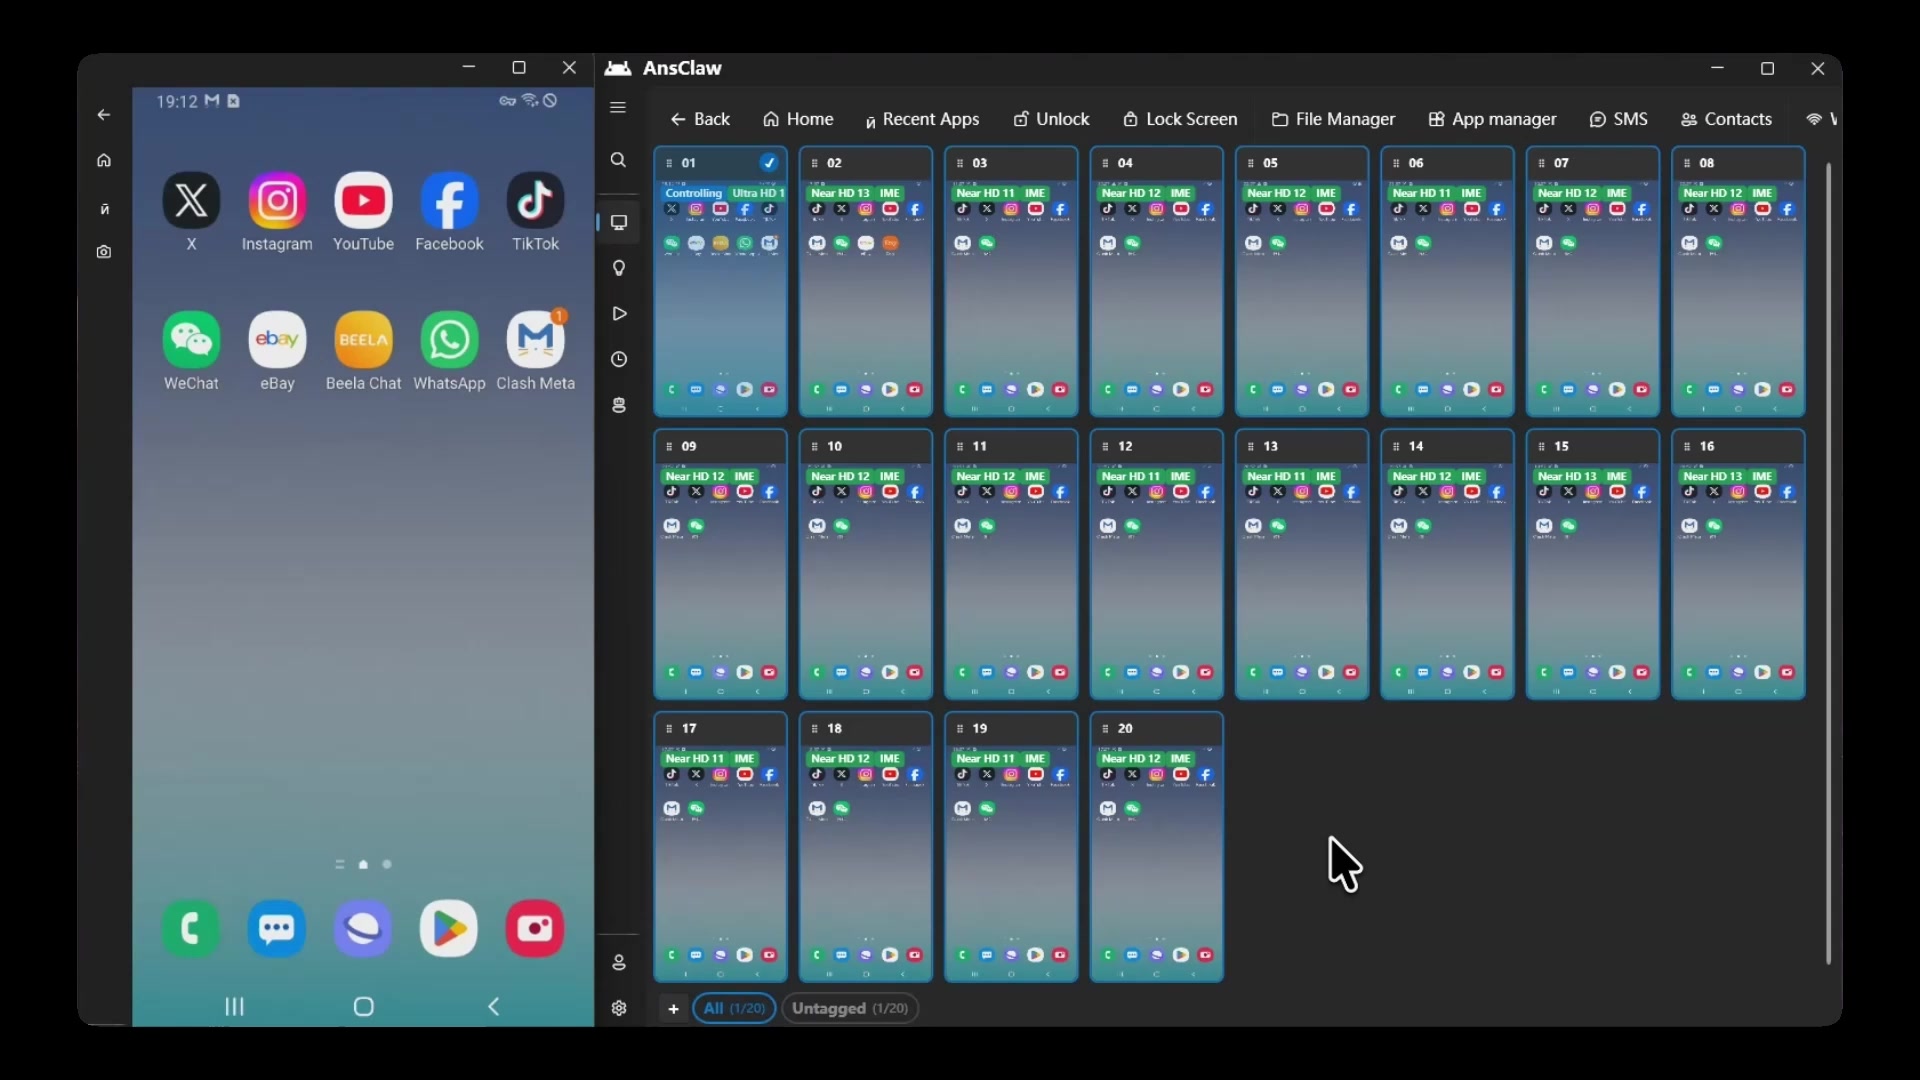The width and height of the screenshot is (1920, 1080).
Task: Tap the phone's back navigation arrow
Action: pyautogui.click(x=493, y=1007)
